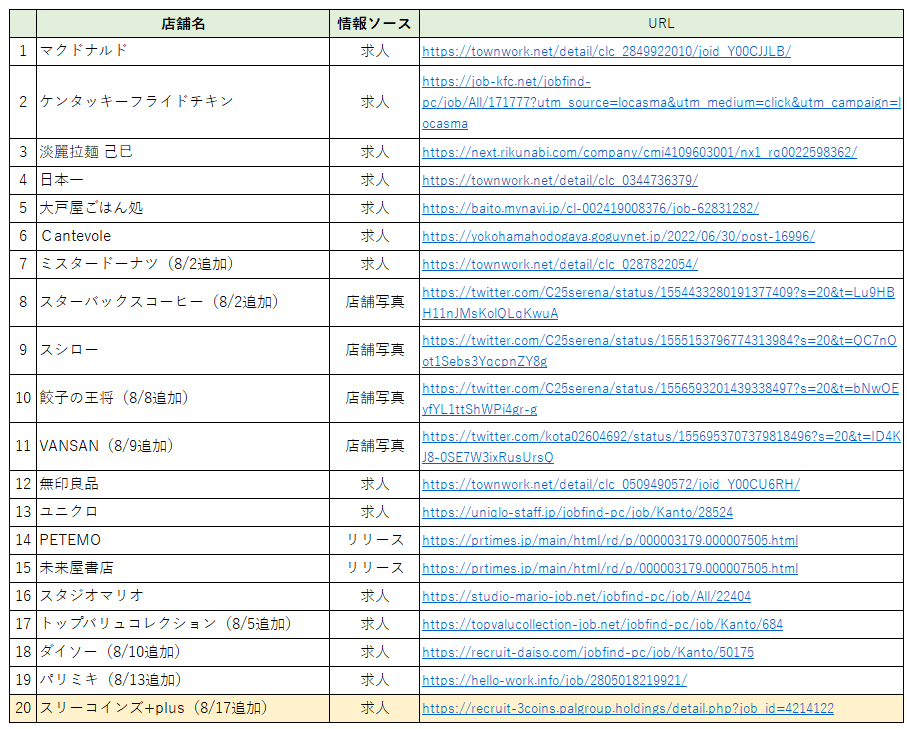
Task: Select the 無印良品 store cell
Action: 183,484
